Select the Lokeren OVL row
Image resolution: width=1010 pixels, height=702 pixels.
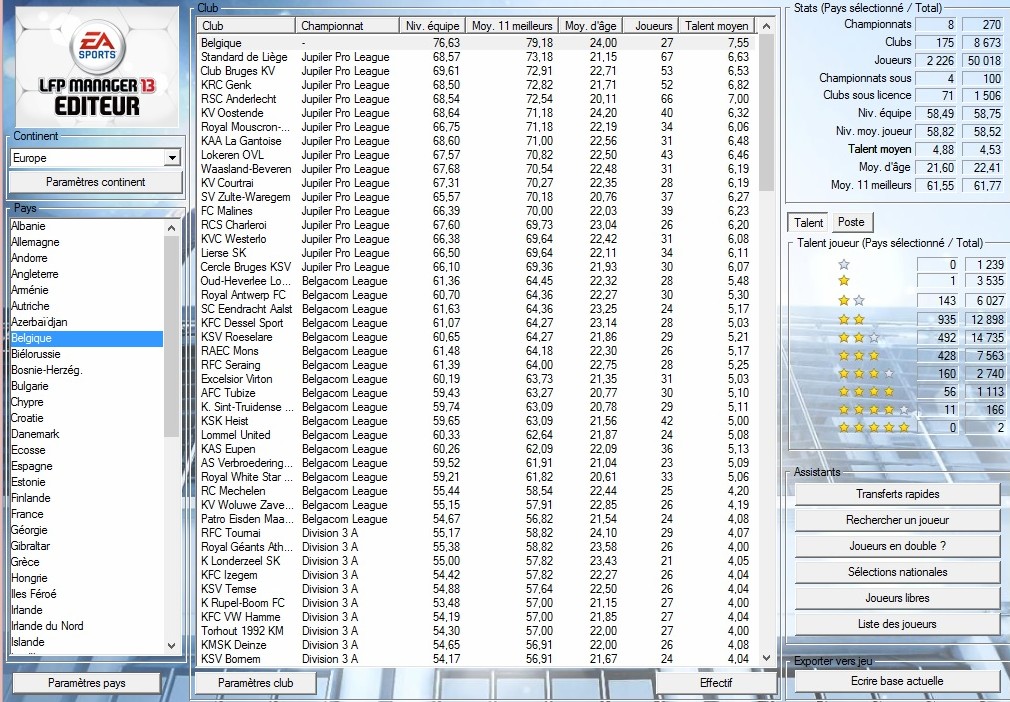(x=477, y=155)
